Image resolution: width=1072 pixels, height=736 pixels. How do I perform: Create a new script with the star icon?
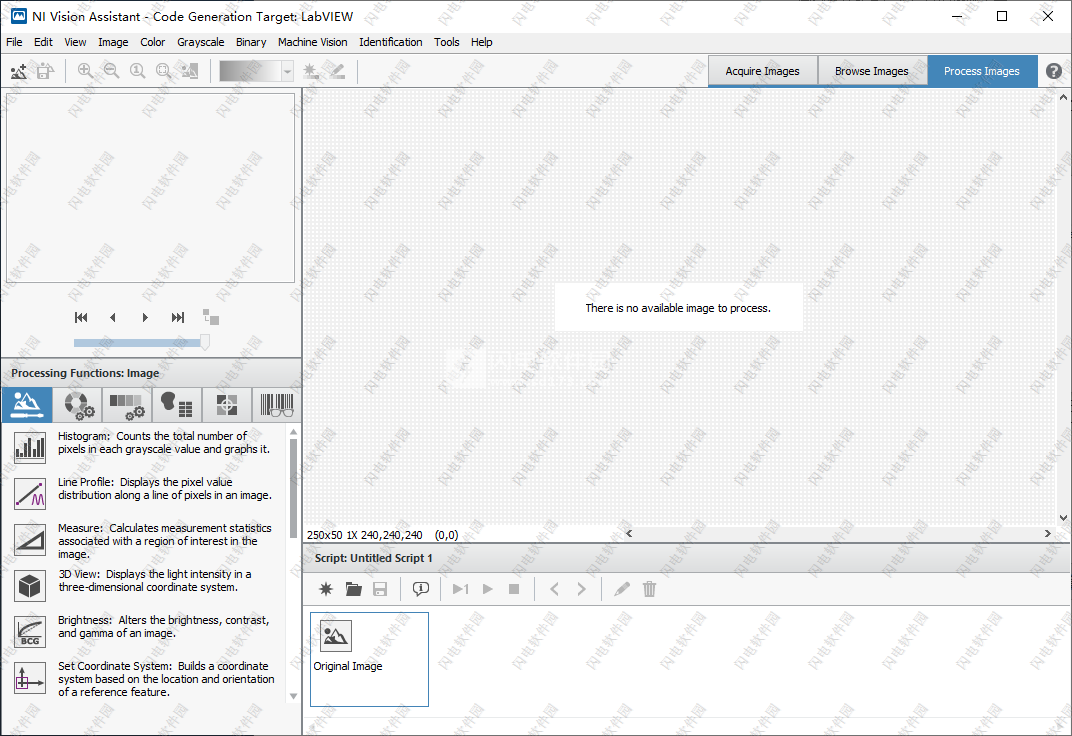(x=326, y=589)
